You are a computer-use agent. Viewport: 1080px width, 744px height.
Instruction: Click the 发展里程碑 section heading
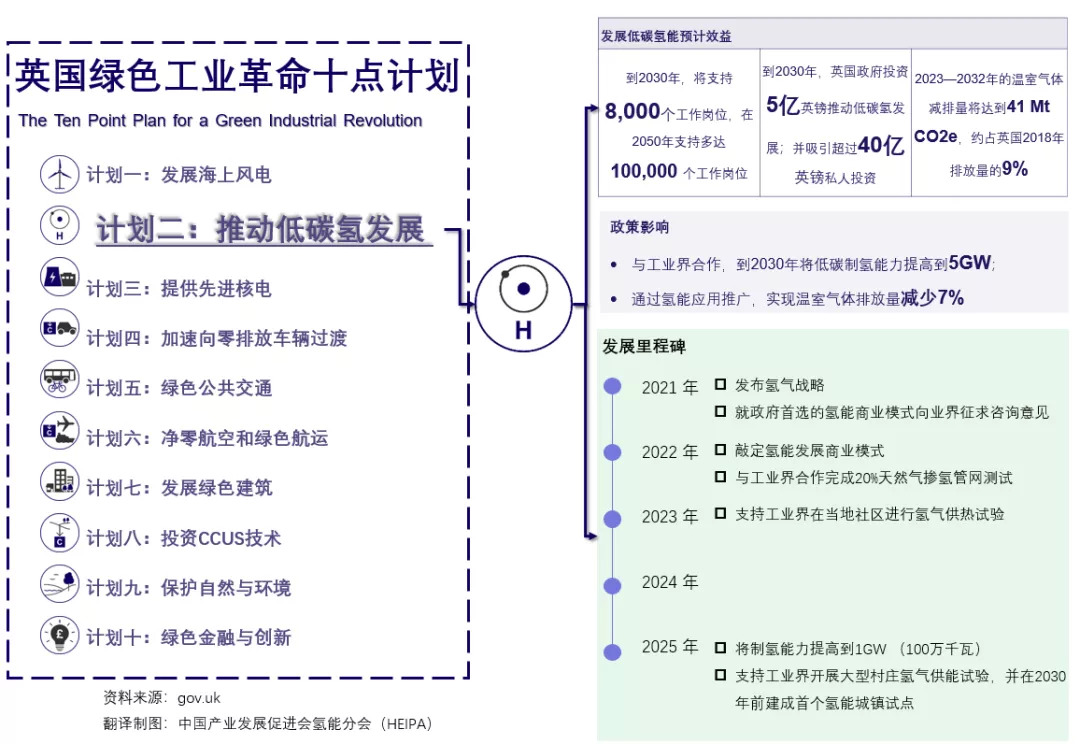point(644,347)
